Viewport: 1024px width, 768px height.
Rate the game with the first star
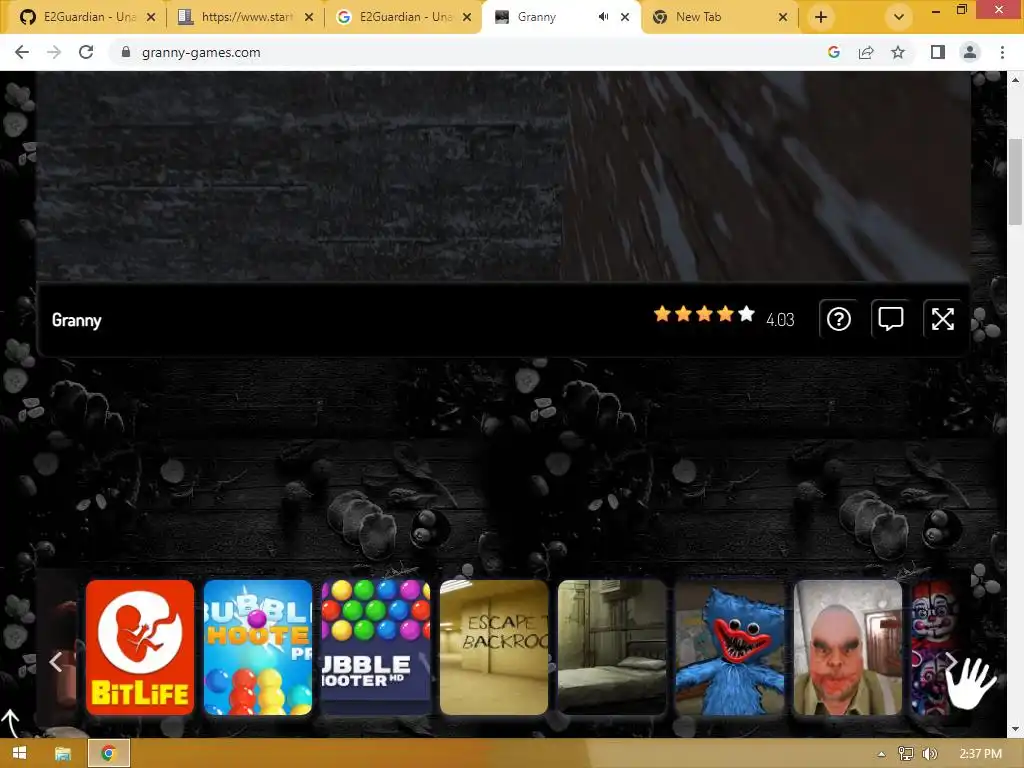click(x=662, y=314)
